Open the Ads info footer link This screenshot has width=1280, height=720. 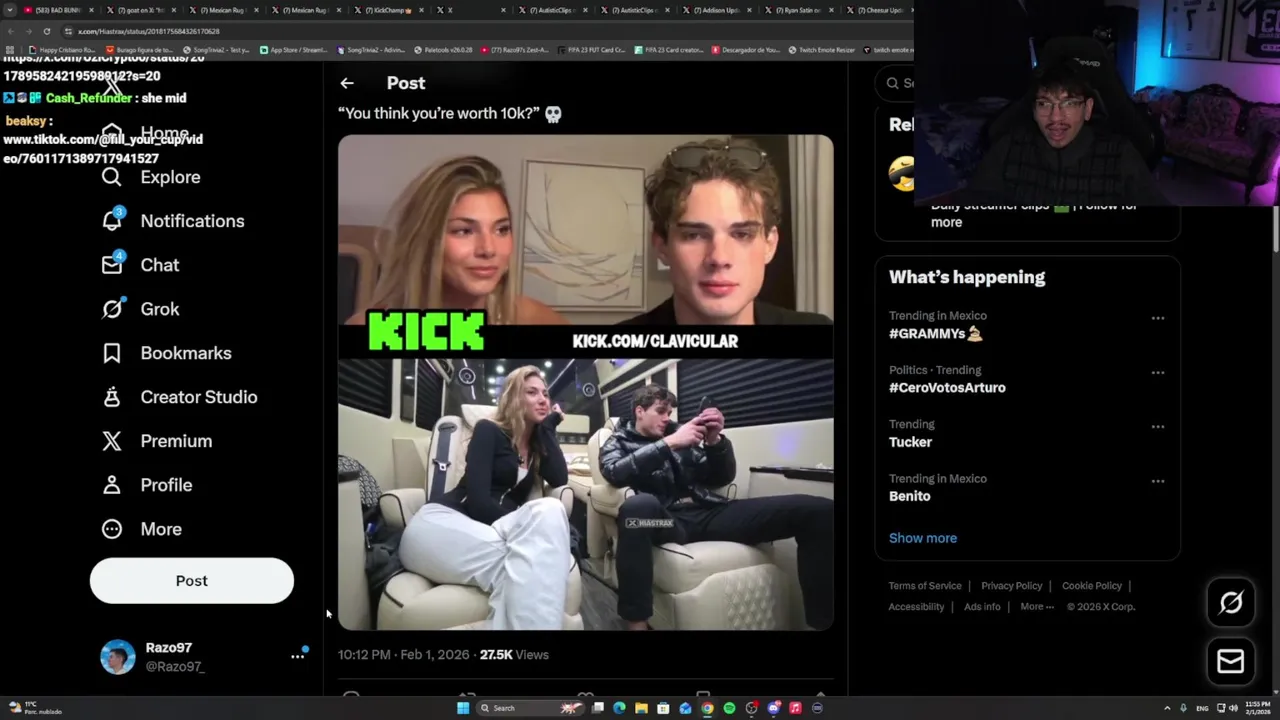coord(982,606)
